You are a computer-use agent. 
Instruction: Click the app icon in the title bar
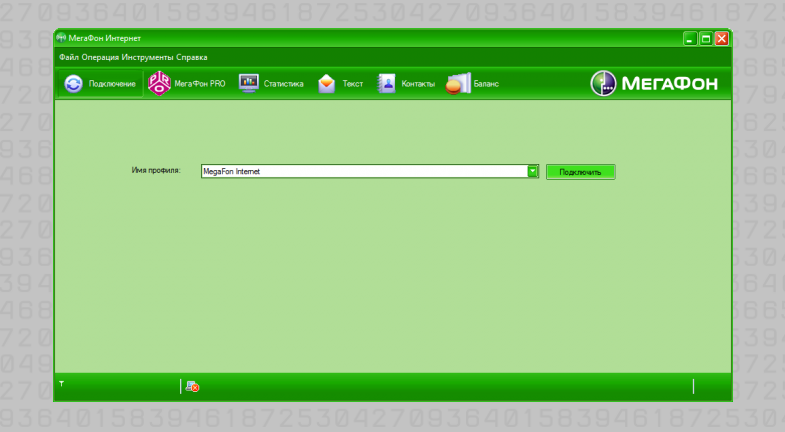[x=61, y=38]
